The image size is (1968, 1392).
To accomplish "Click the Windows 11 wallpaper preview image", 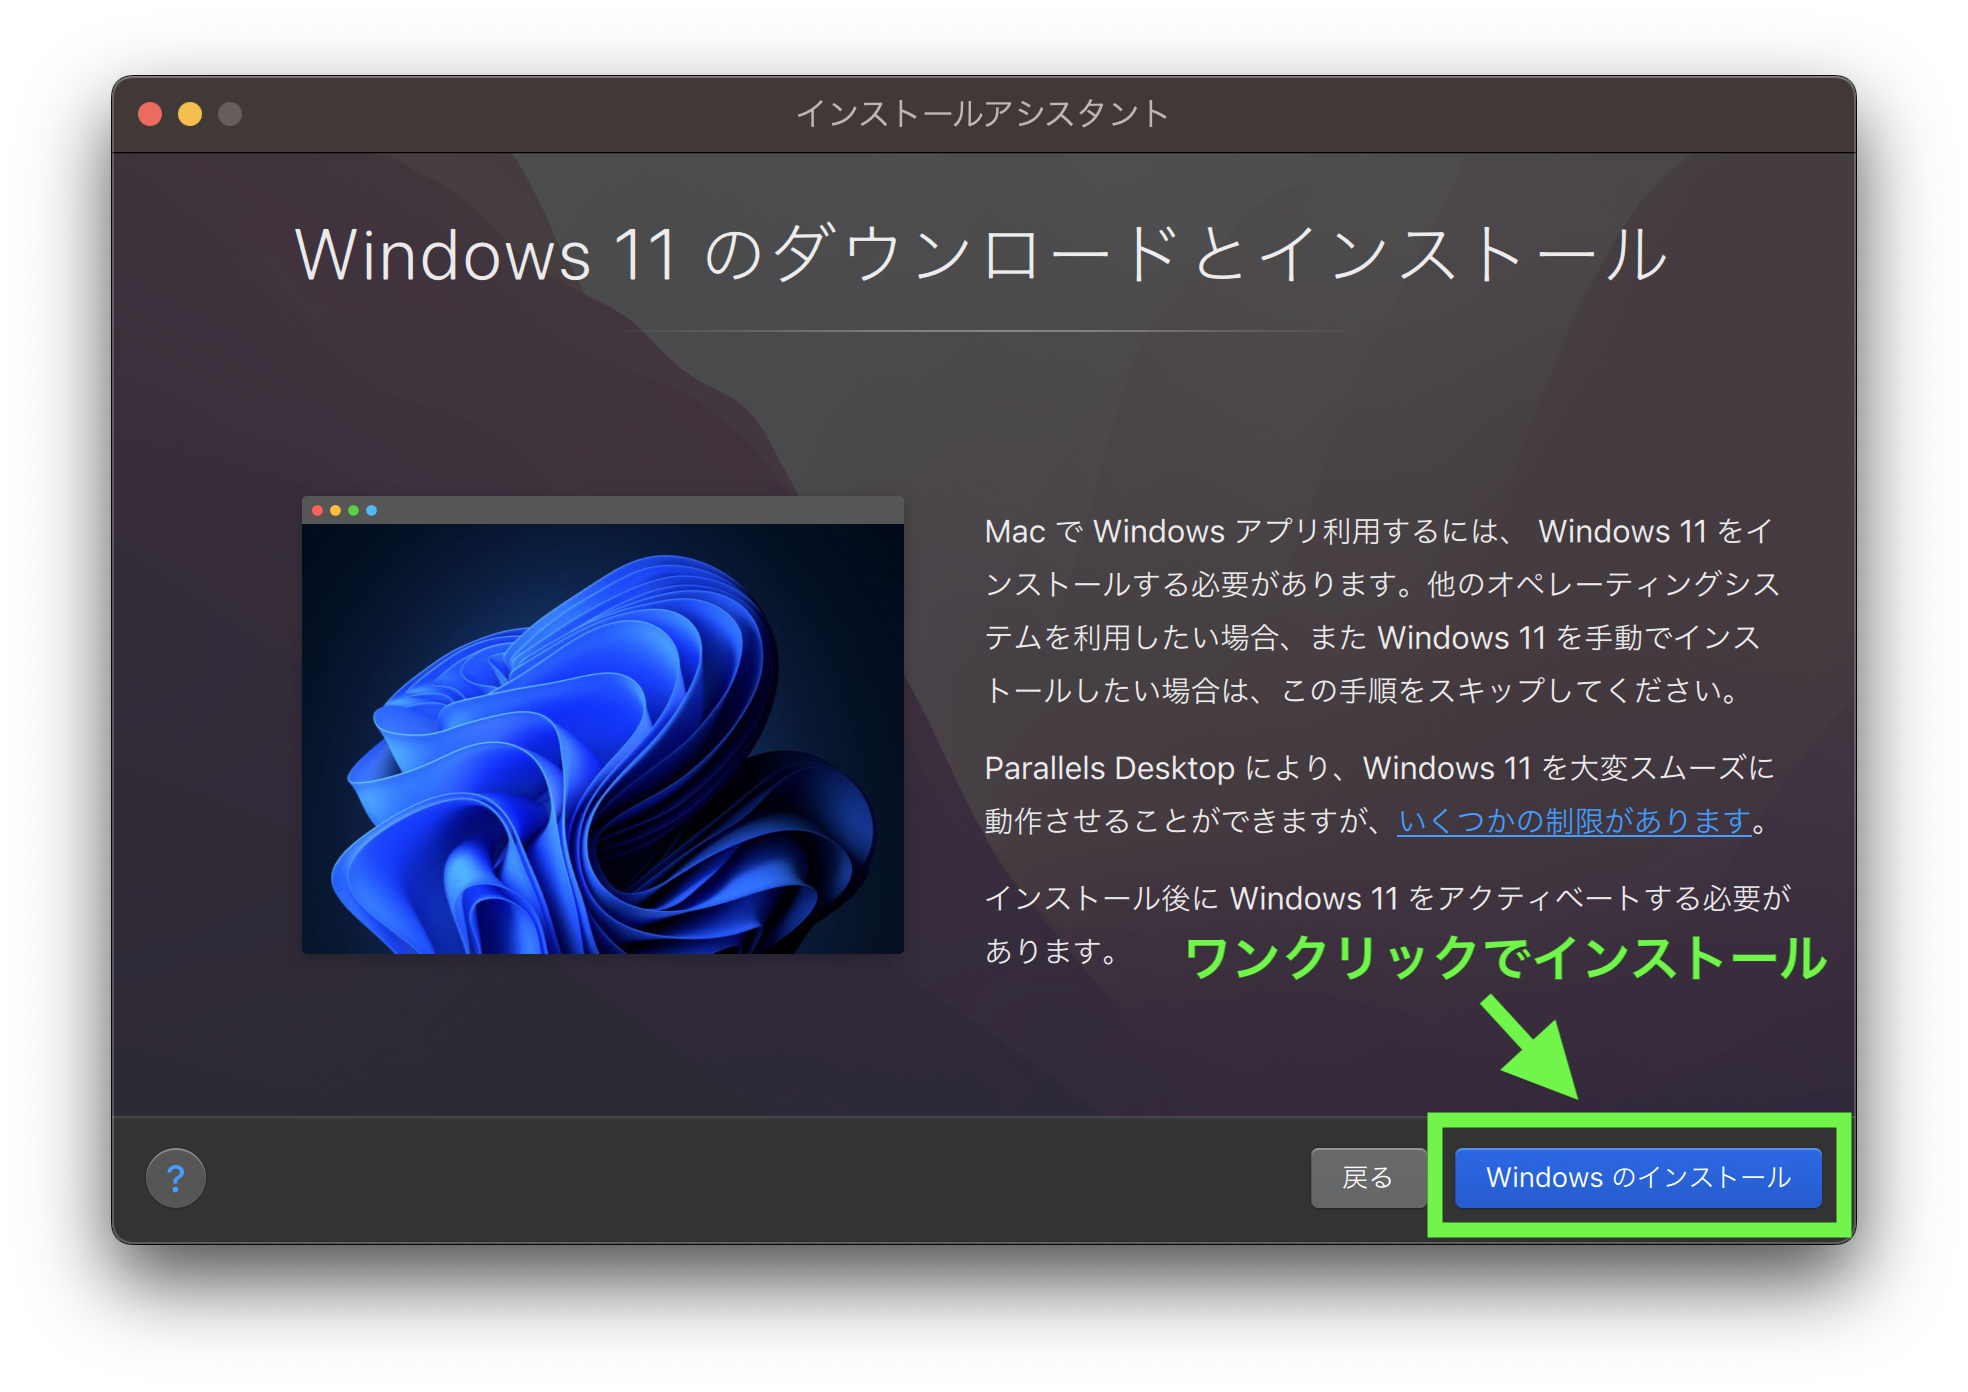I will pyautogui.click(x=603, y=725).
